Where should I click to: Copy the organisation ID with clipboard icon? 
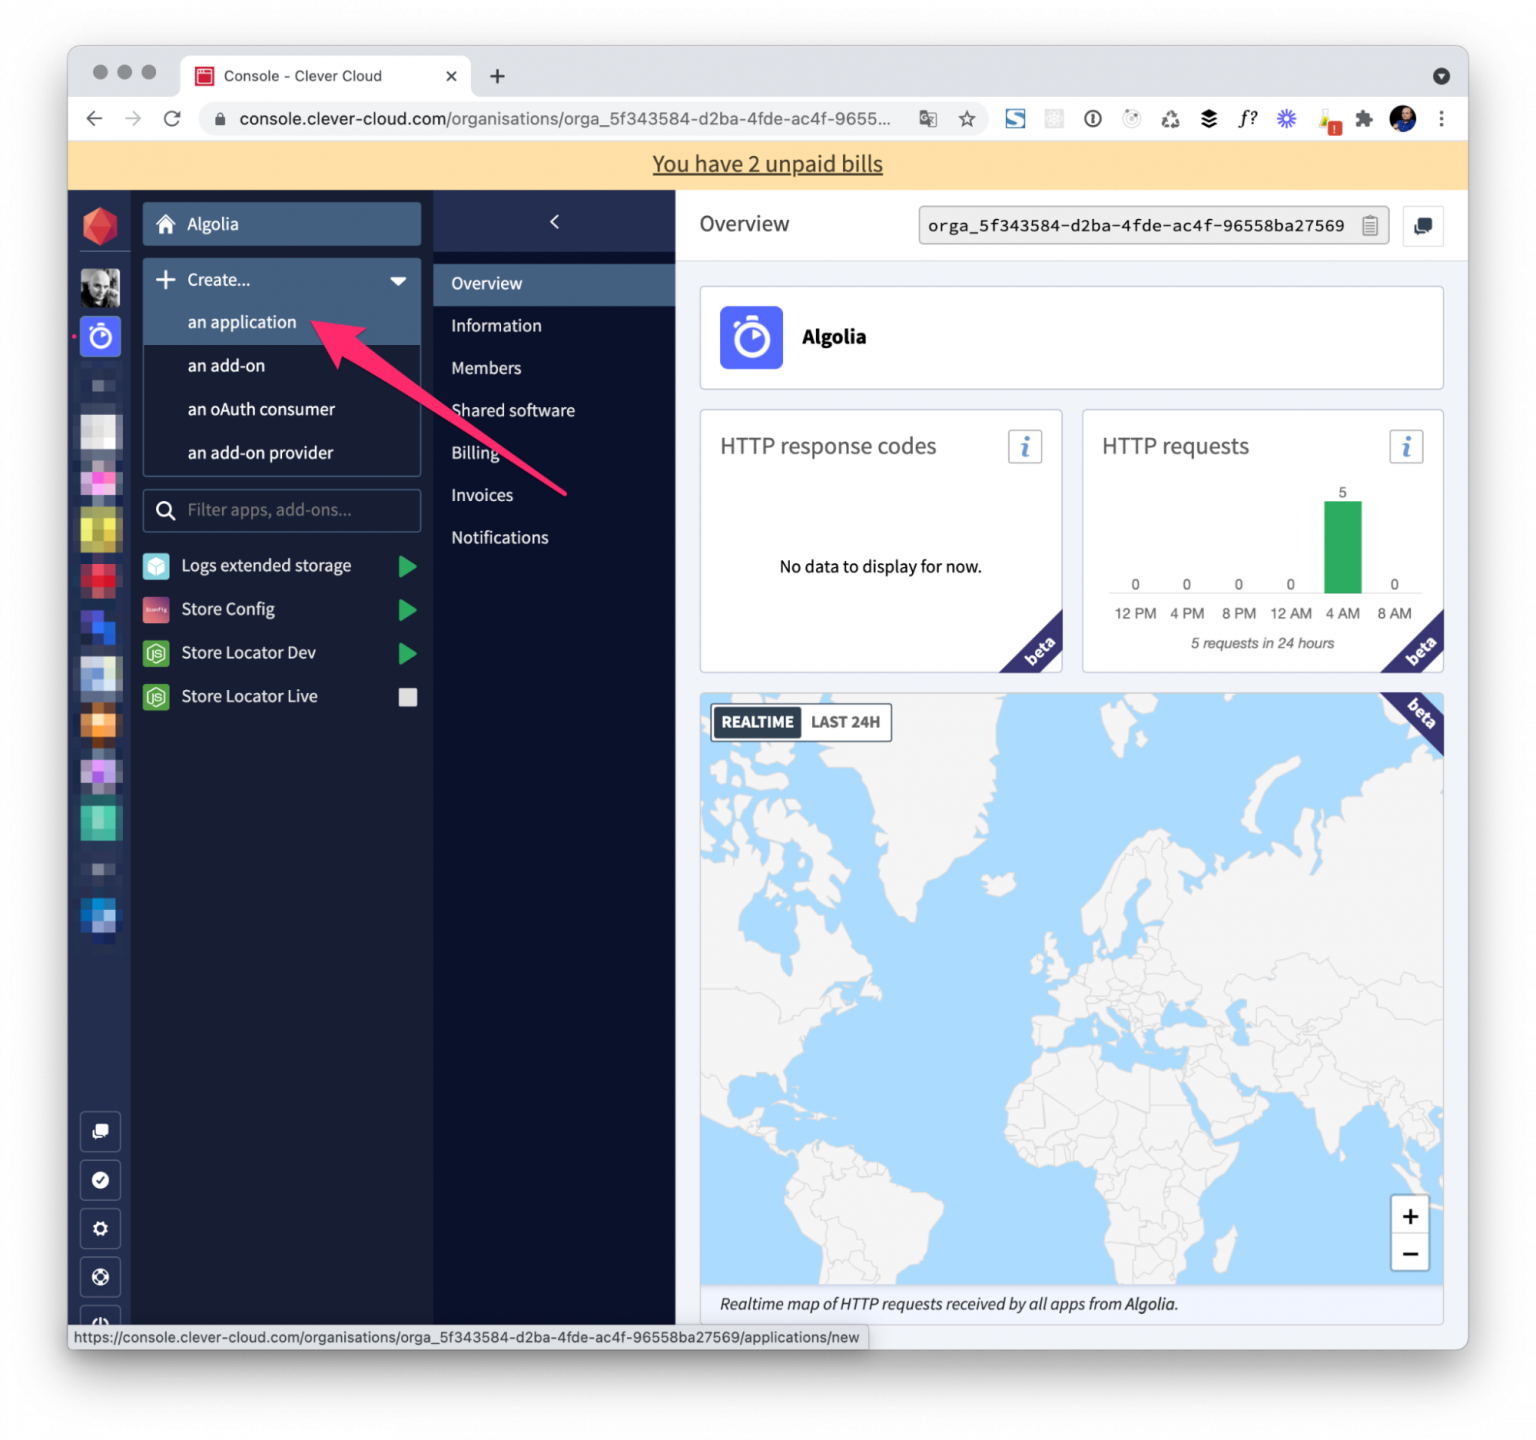pos(1369,226)
